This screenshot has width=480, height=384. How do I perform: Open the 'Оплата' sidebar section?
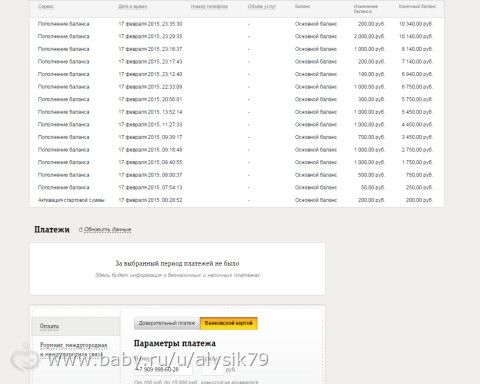76,326
